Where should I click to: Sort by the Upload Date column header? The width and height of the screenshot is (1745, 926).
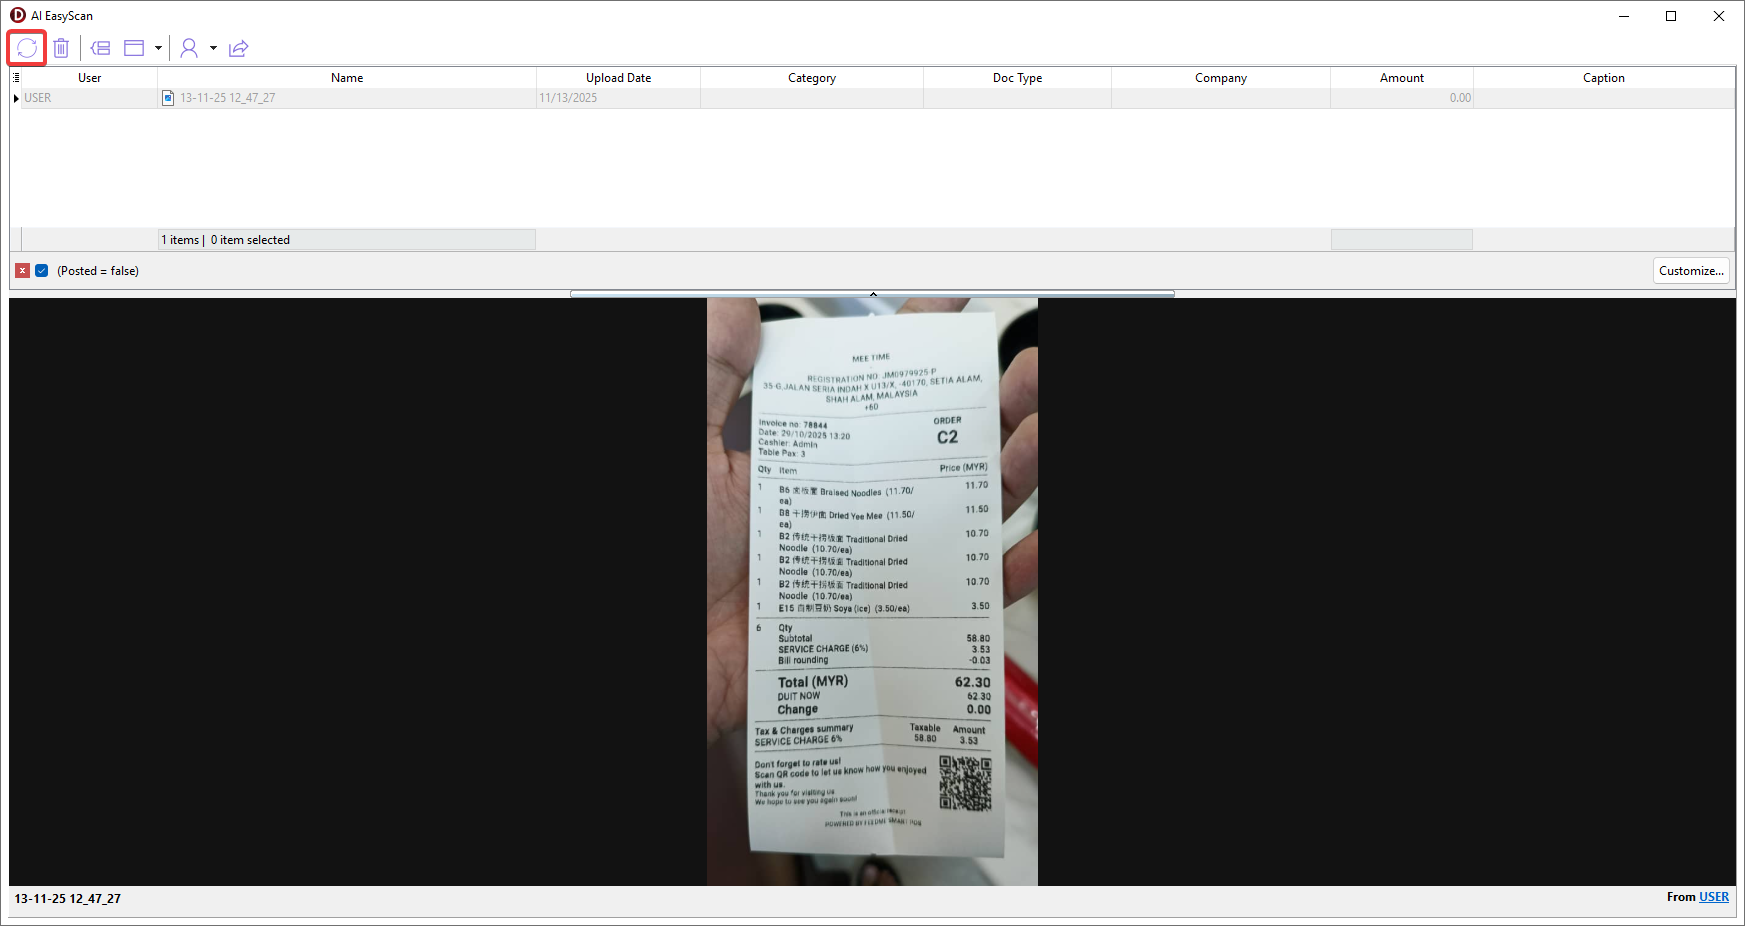pyautogui.click(x=618, y=78)
